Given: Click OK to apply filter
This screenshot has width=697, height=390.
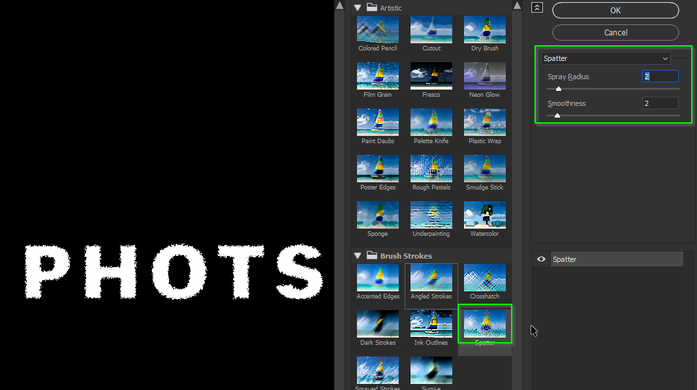Looking at the screenshot, I should click(x=616, y=10).
